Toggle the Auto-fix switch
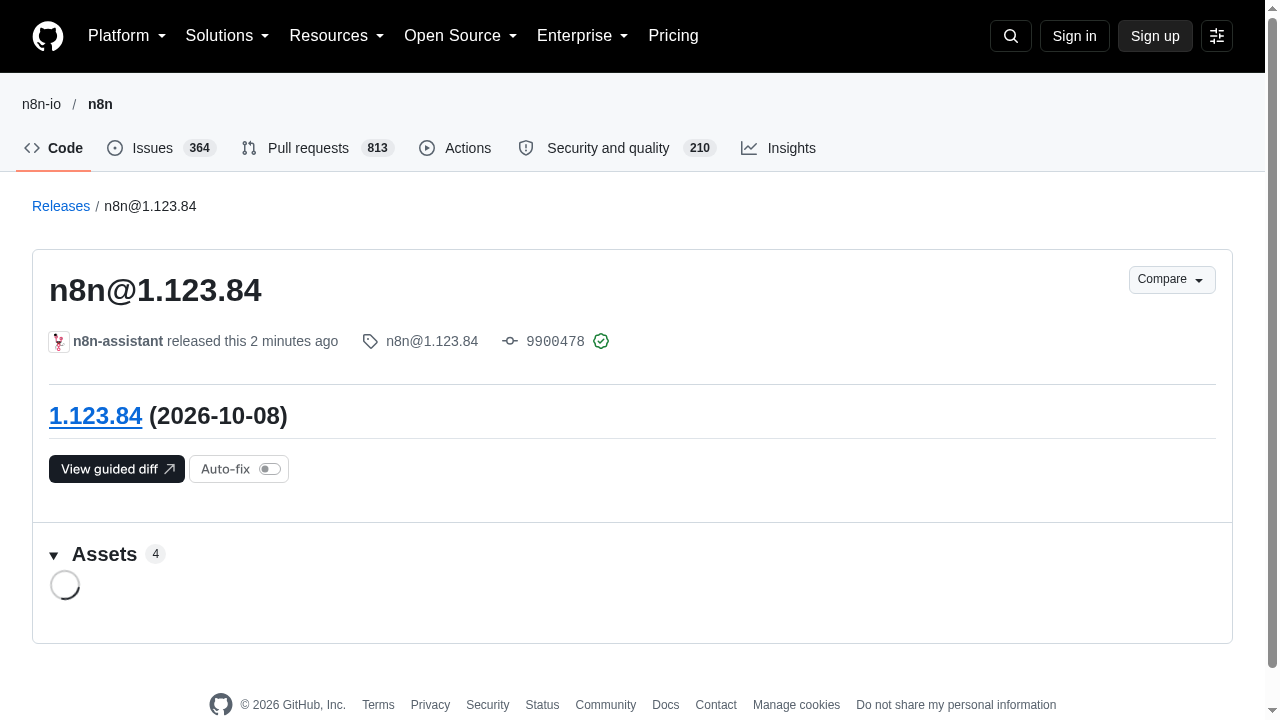 [270, 469]
